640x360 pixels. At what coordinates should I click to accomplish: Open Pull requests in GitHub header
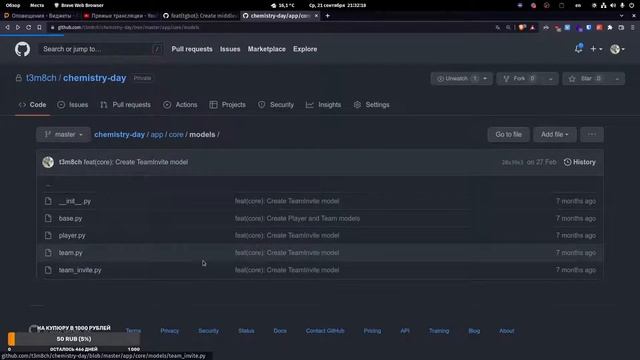(192, 49)
